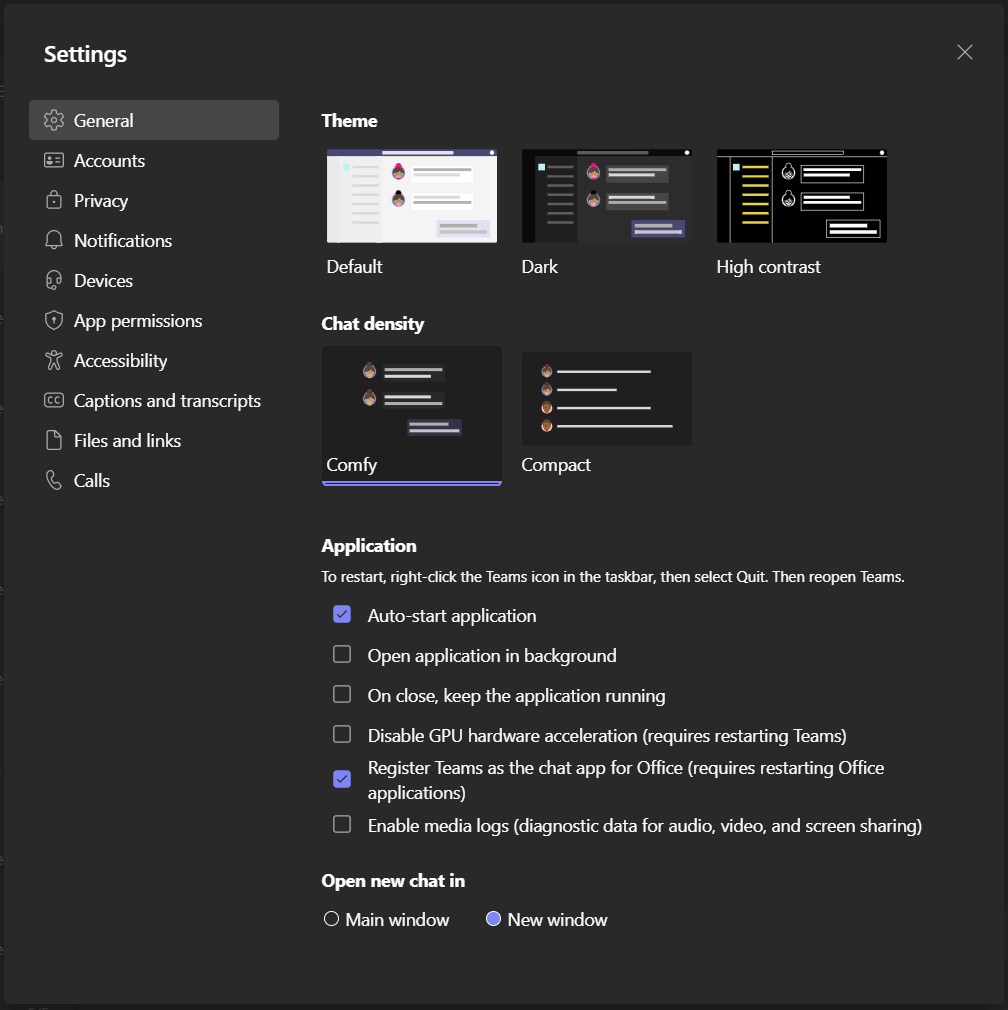This screenshot has height=1010, width=1008.
Task: Disable Auto-start application
Action: 342,614
